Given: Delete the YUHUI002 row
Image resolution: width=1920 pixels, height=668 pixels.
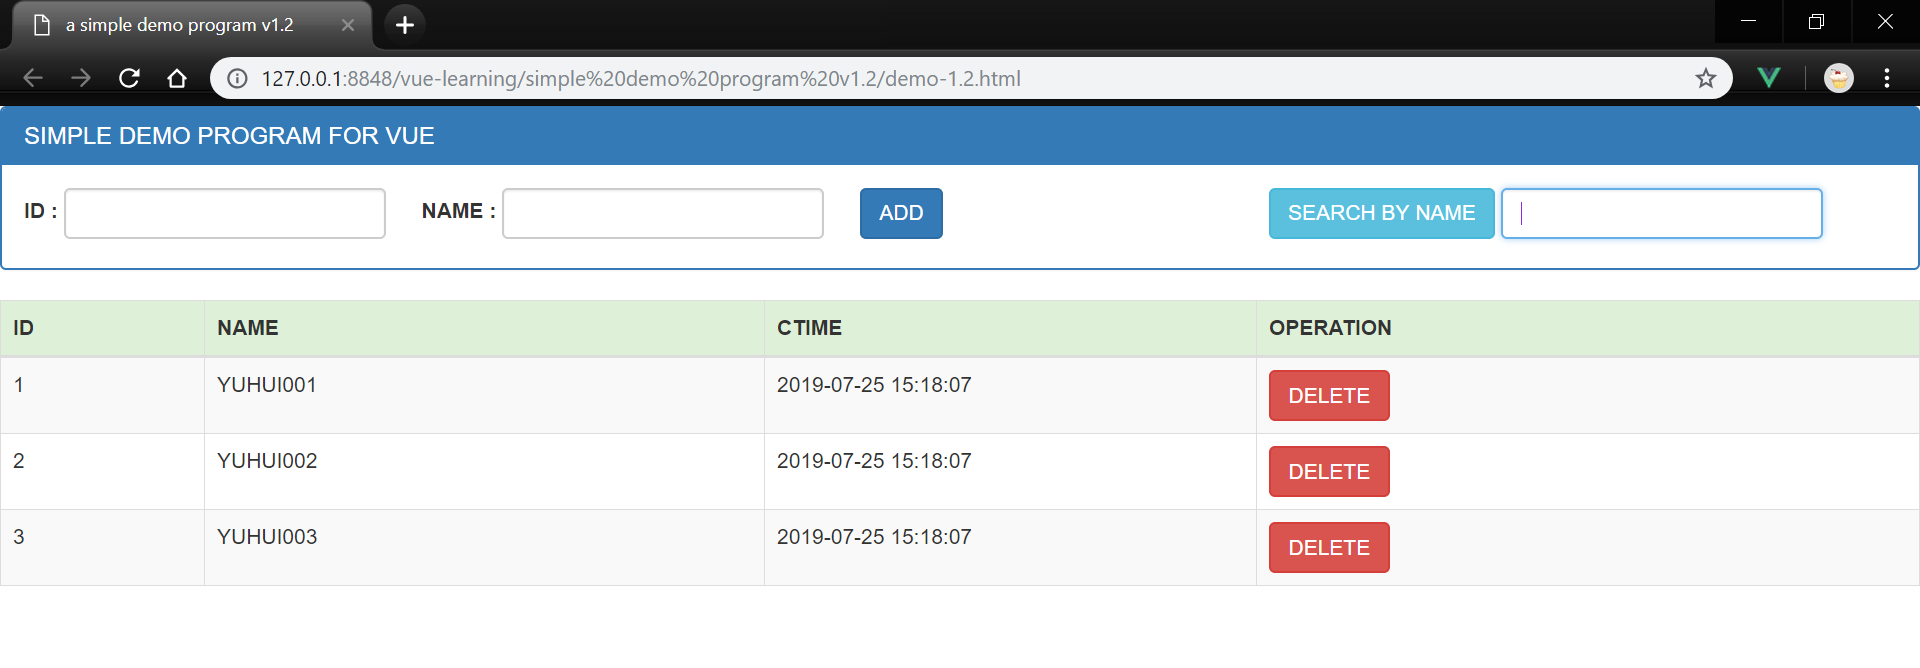Looking at the screenshot, I should [1328, 472].
